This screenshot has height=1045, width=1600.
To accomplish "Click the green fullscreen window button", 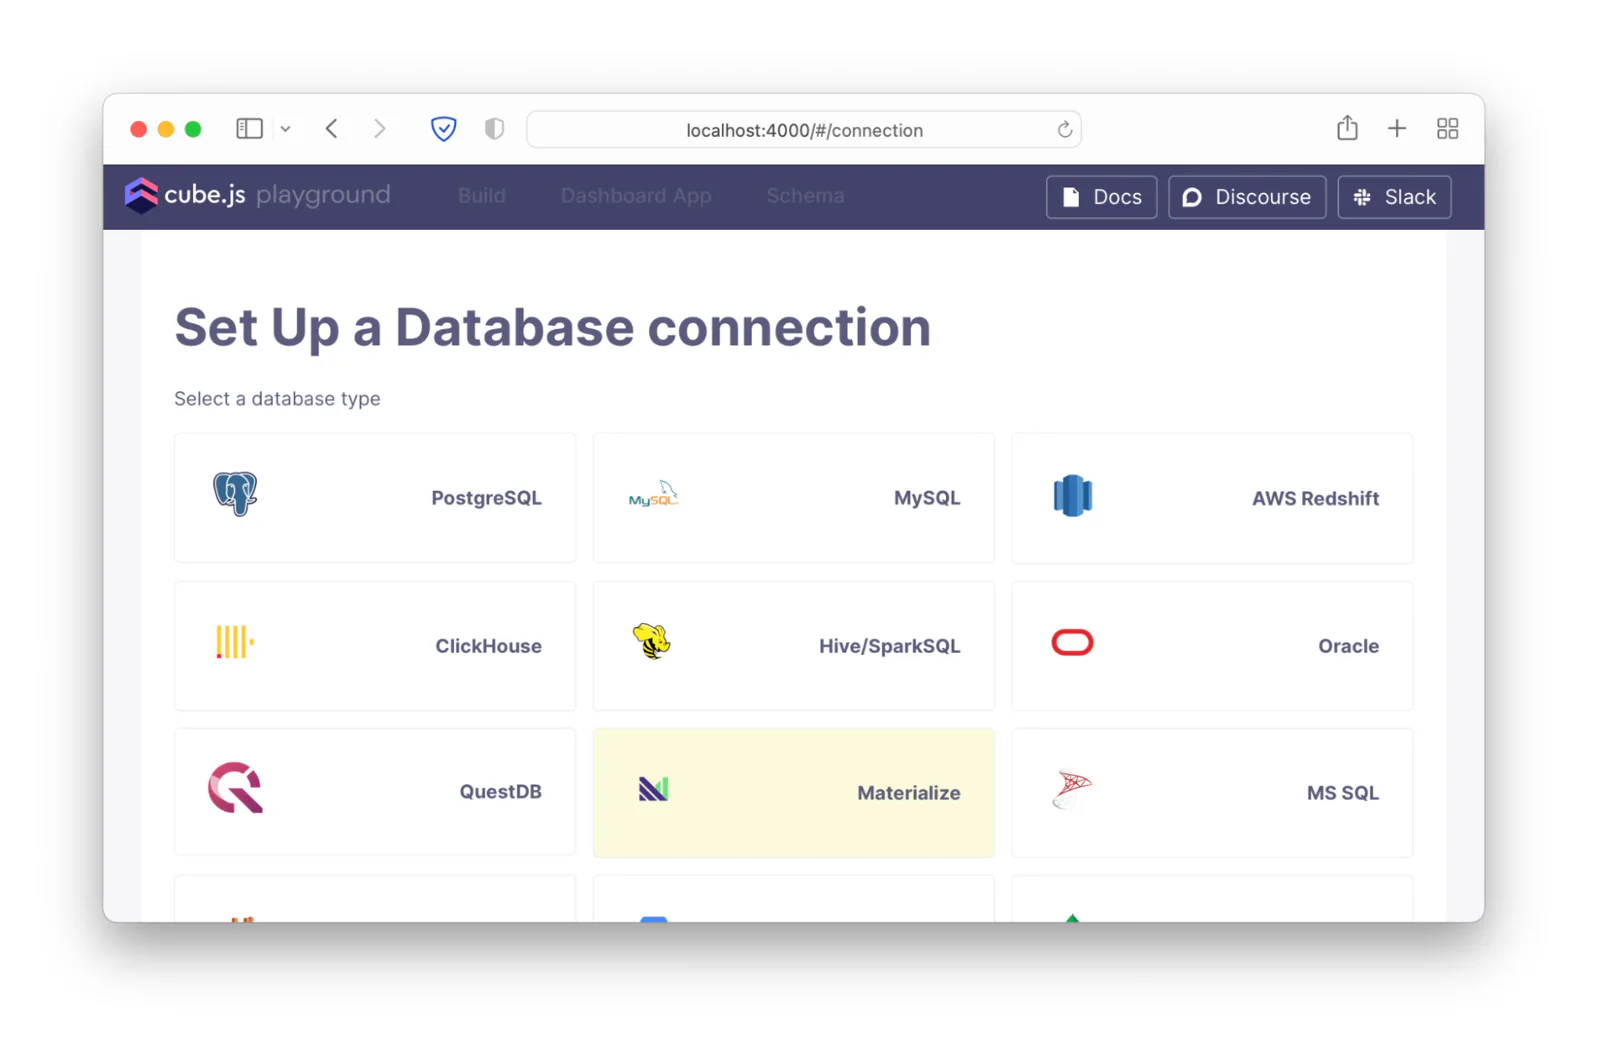I will 193,129.
